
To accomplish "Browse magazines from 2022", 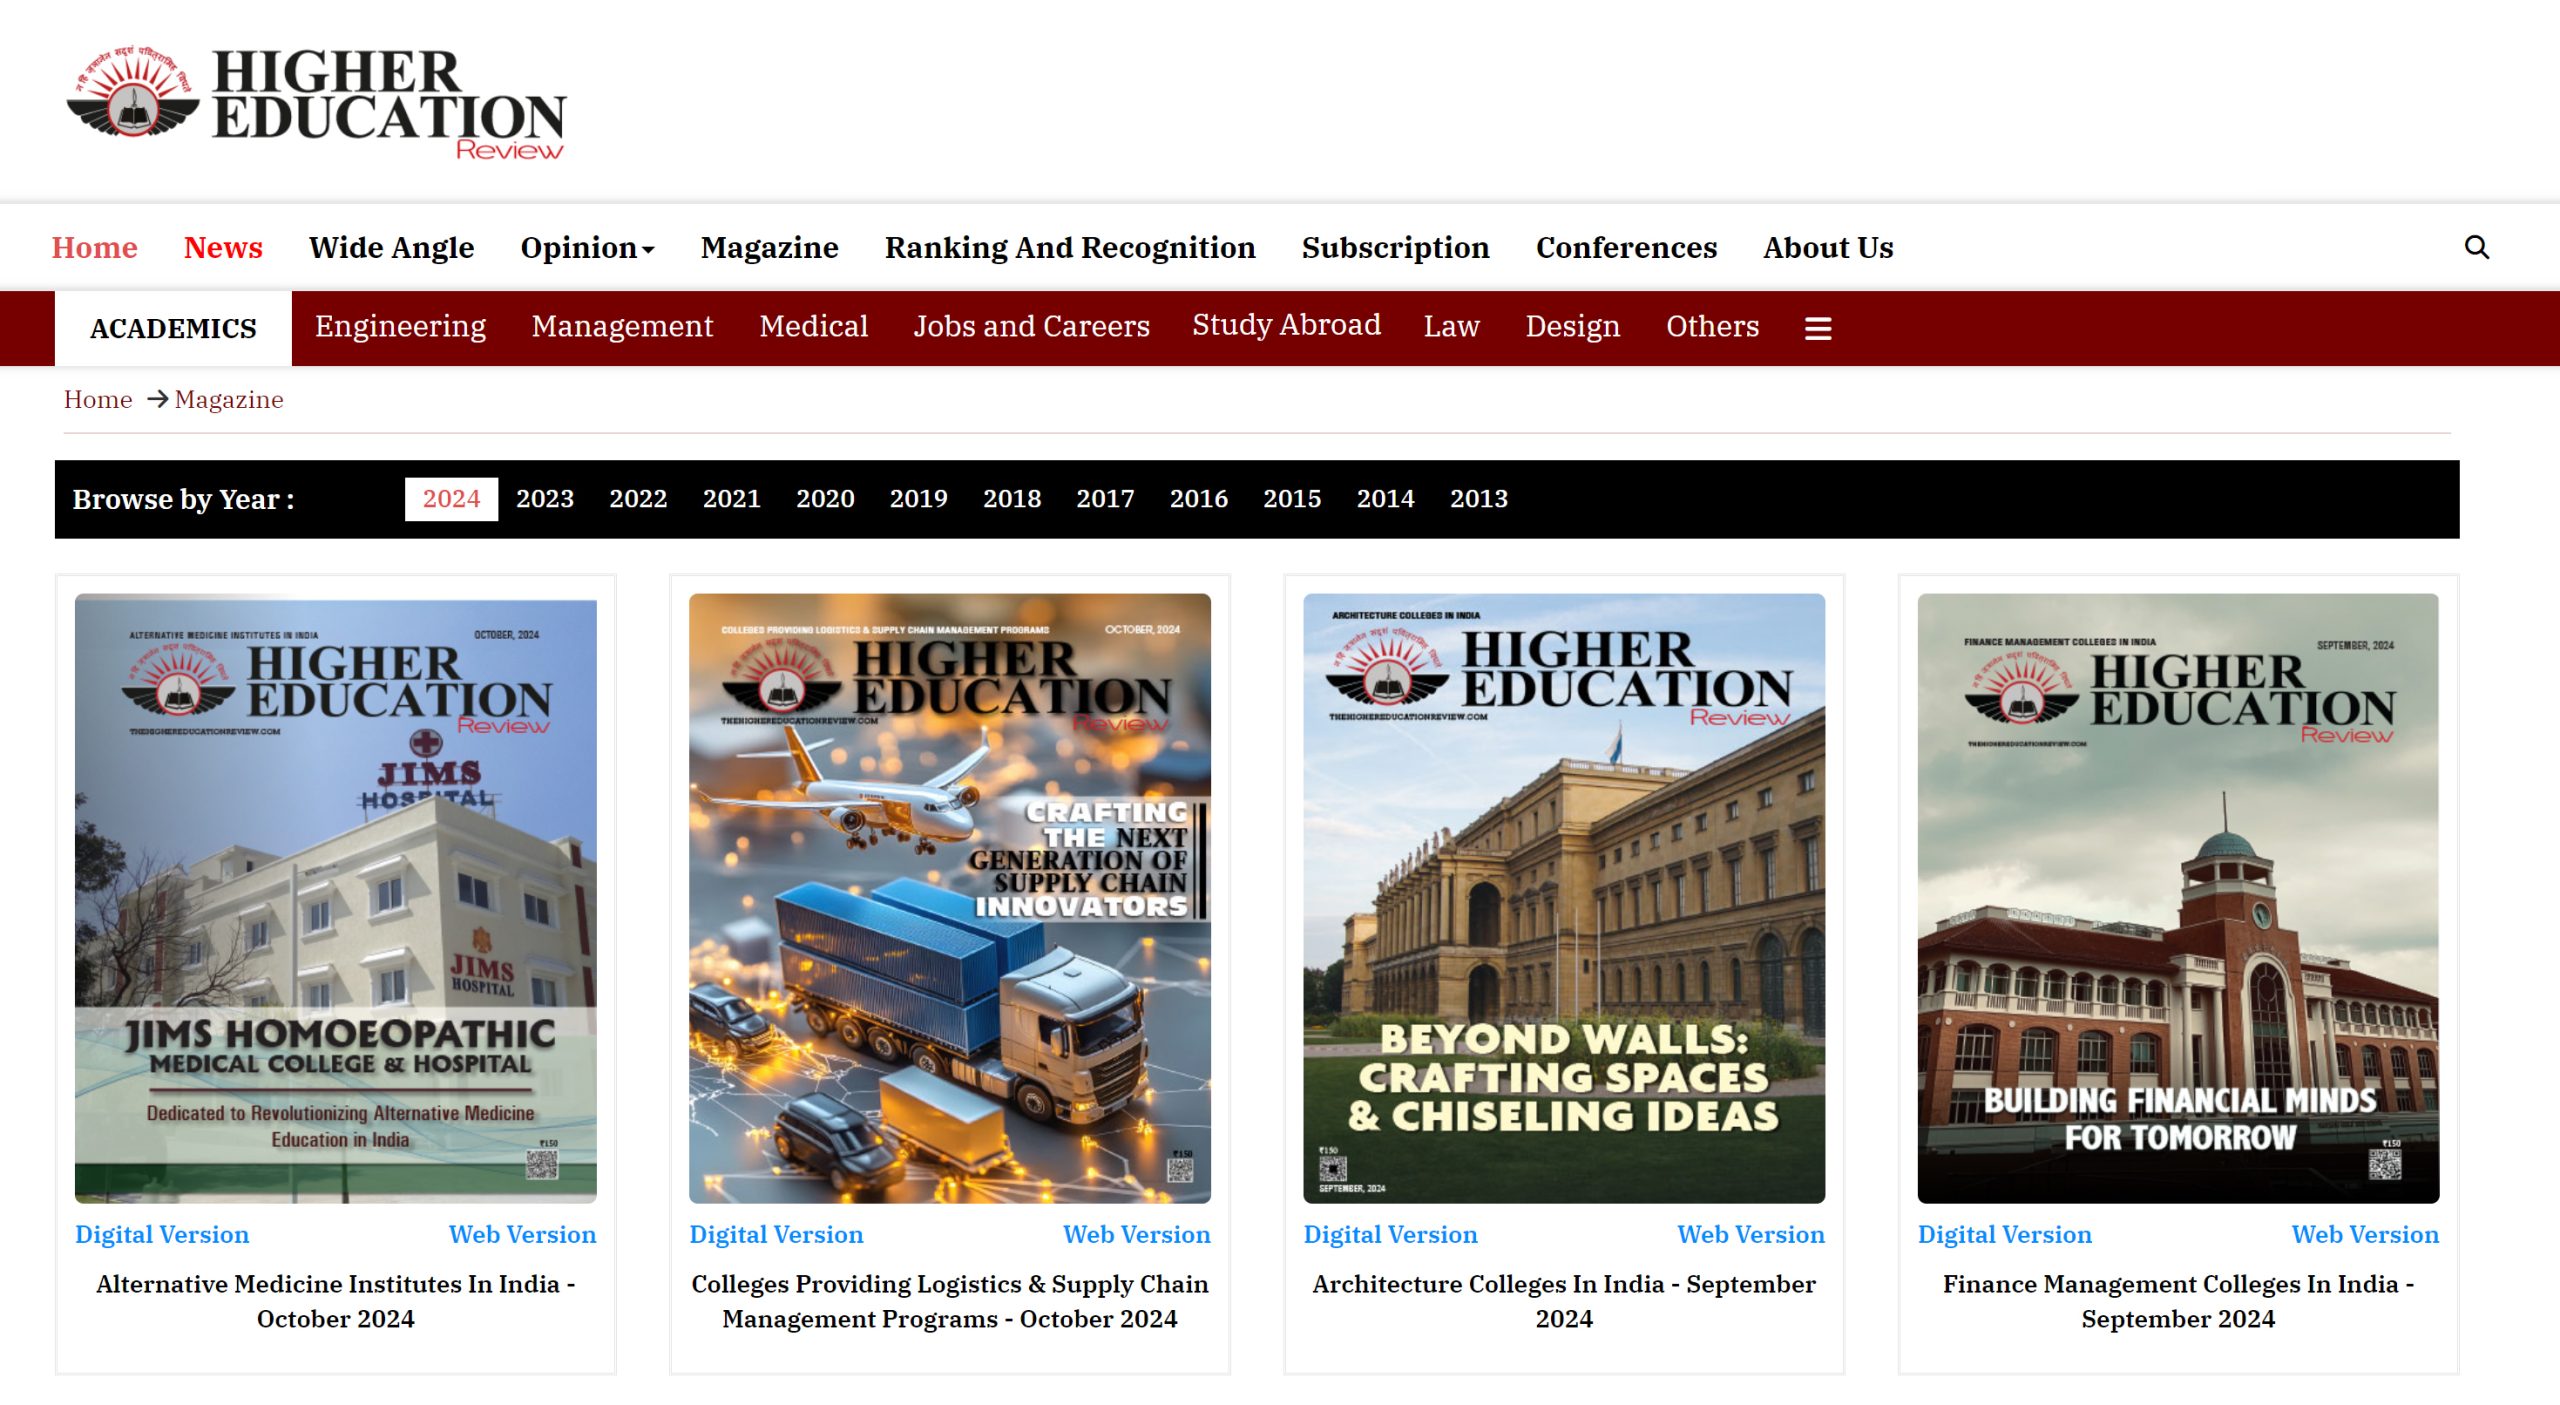I will (x=638, y=499).
